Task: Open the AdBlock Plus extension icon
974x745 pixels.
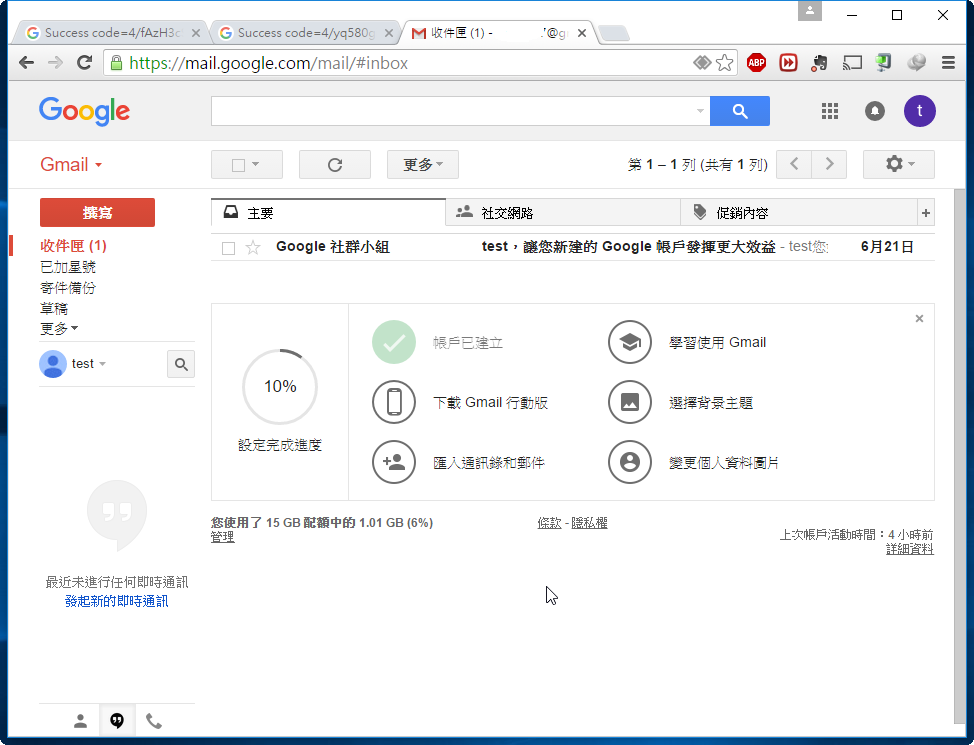Action: [x=756, y=63]
